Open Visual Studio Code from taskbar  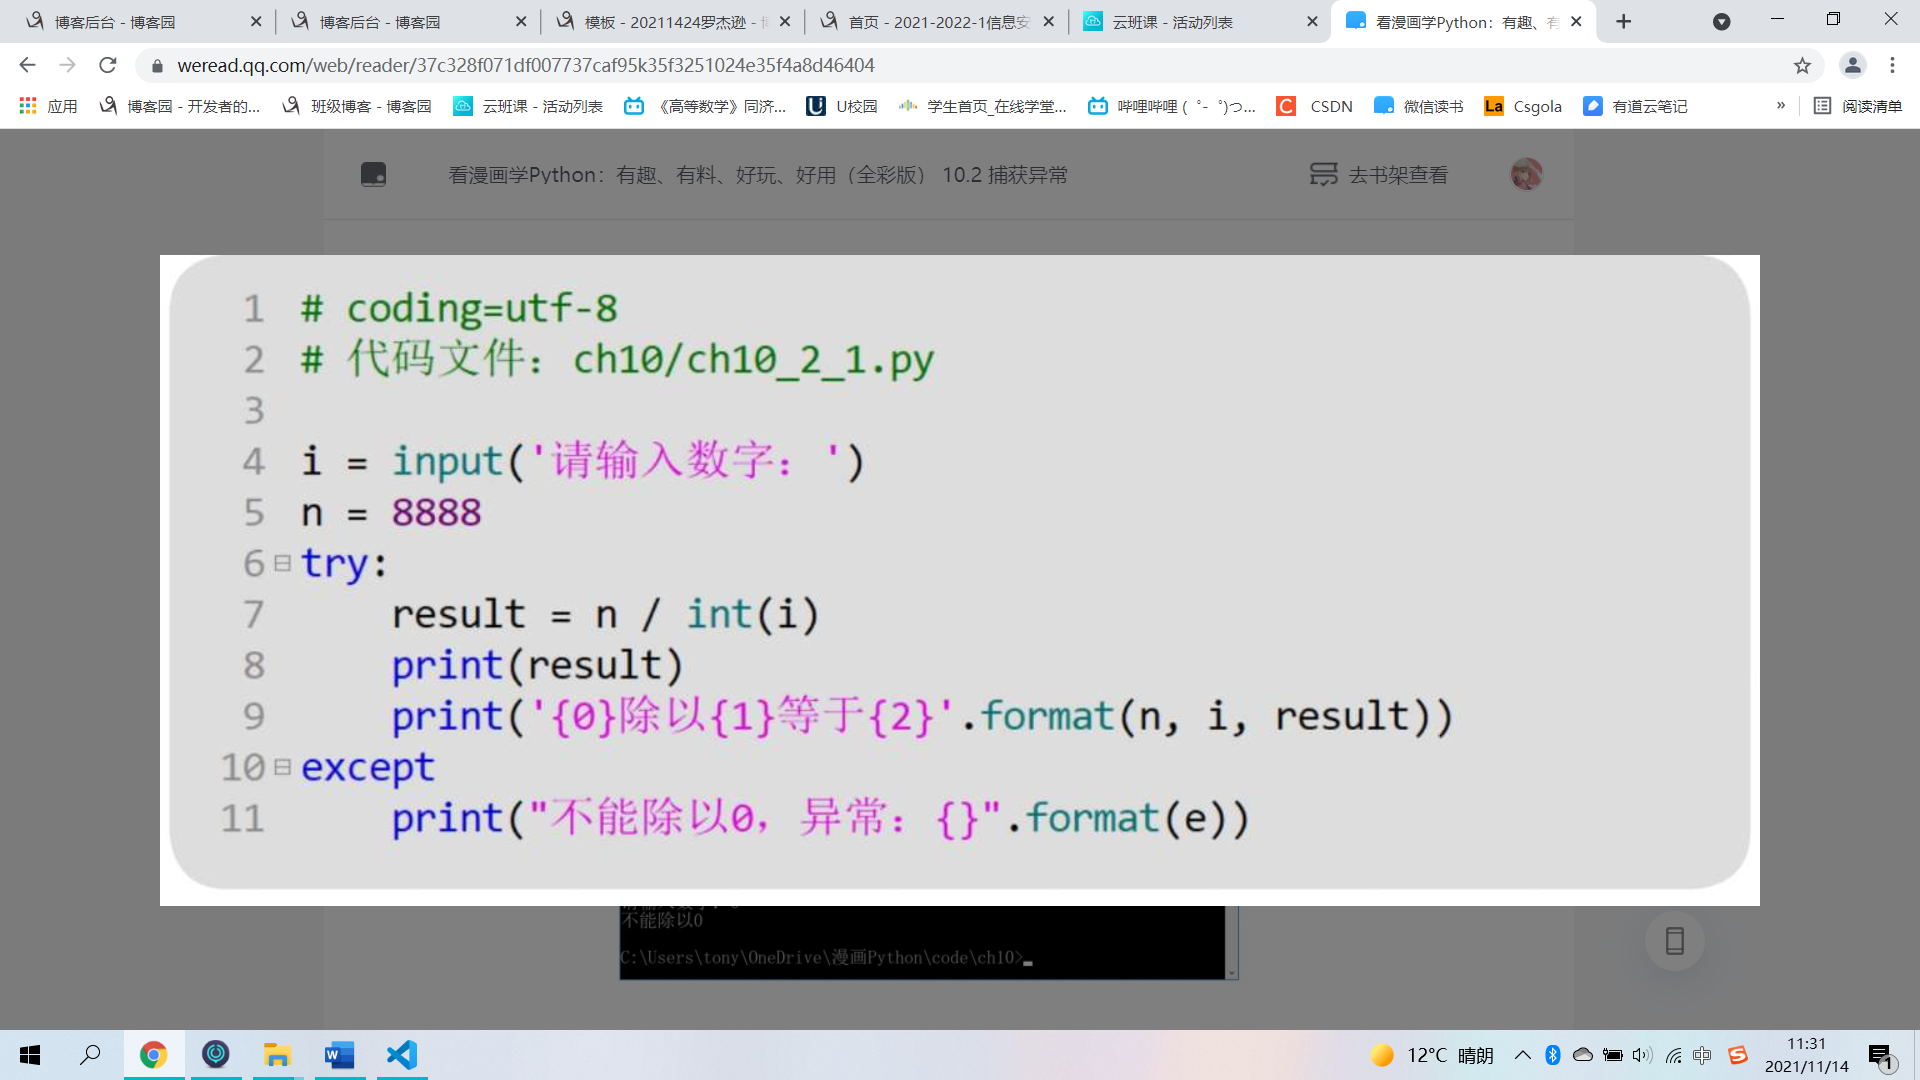pos(402,1055)
